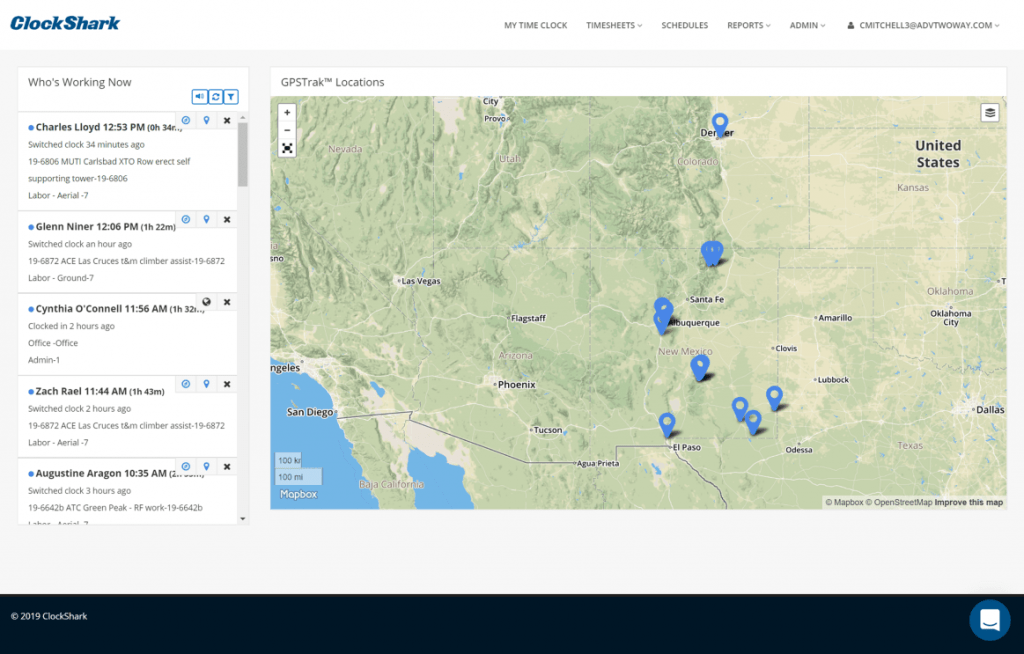Screen dimensions: 1024x654
Task: Select the map marker just north of El Paso
Action: [x=667, y=424]
